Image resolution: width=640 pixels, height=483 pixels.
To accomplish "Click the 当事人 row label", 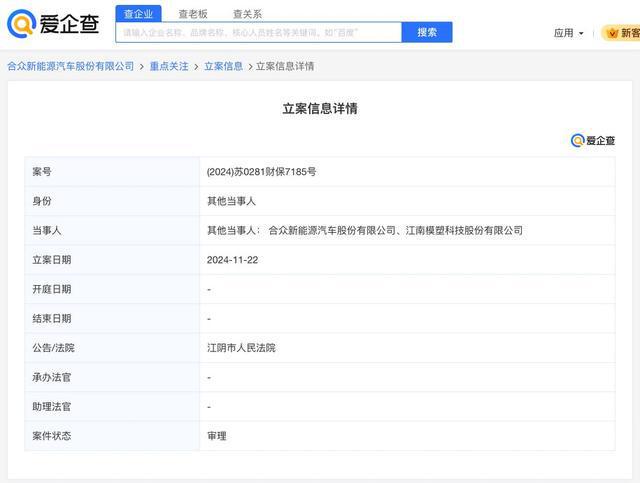I will (x=47, y=231).
